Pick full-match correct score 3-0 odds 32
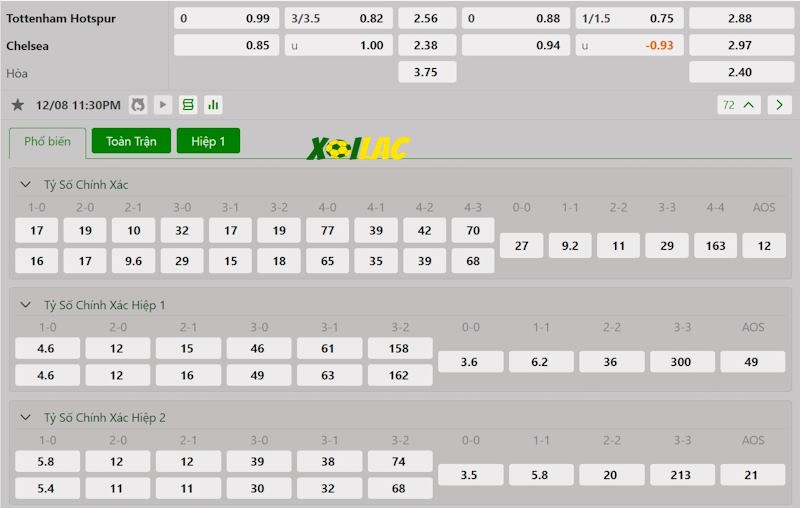 tap(182, 231)
